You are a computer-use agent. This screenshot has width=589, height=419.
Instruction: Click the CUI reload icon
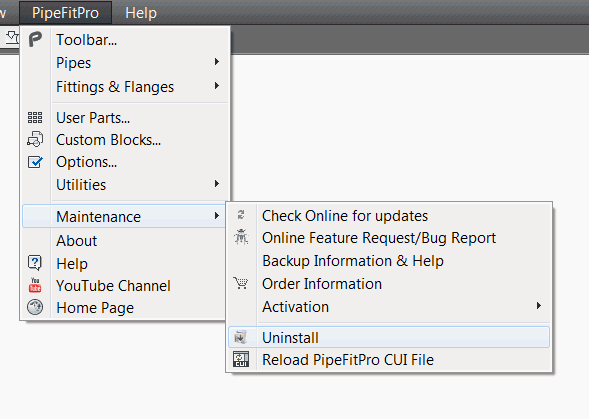(x=241, y=359)
